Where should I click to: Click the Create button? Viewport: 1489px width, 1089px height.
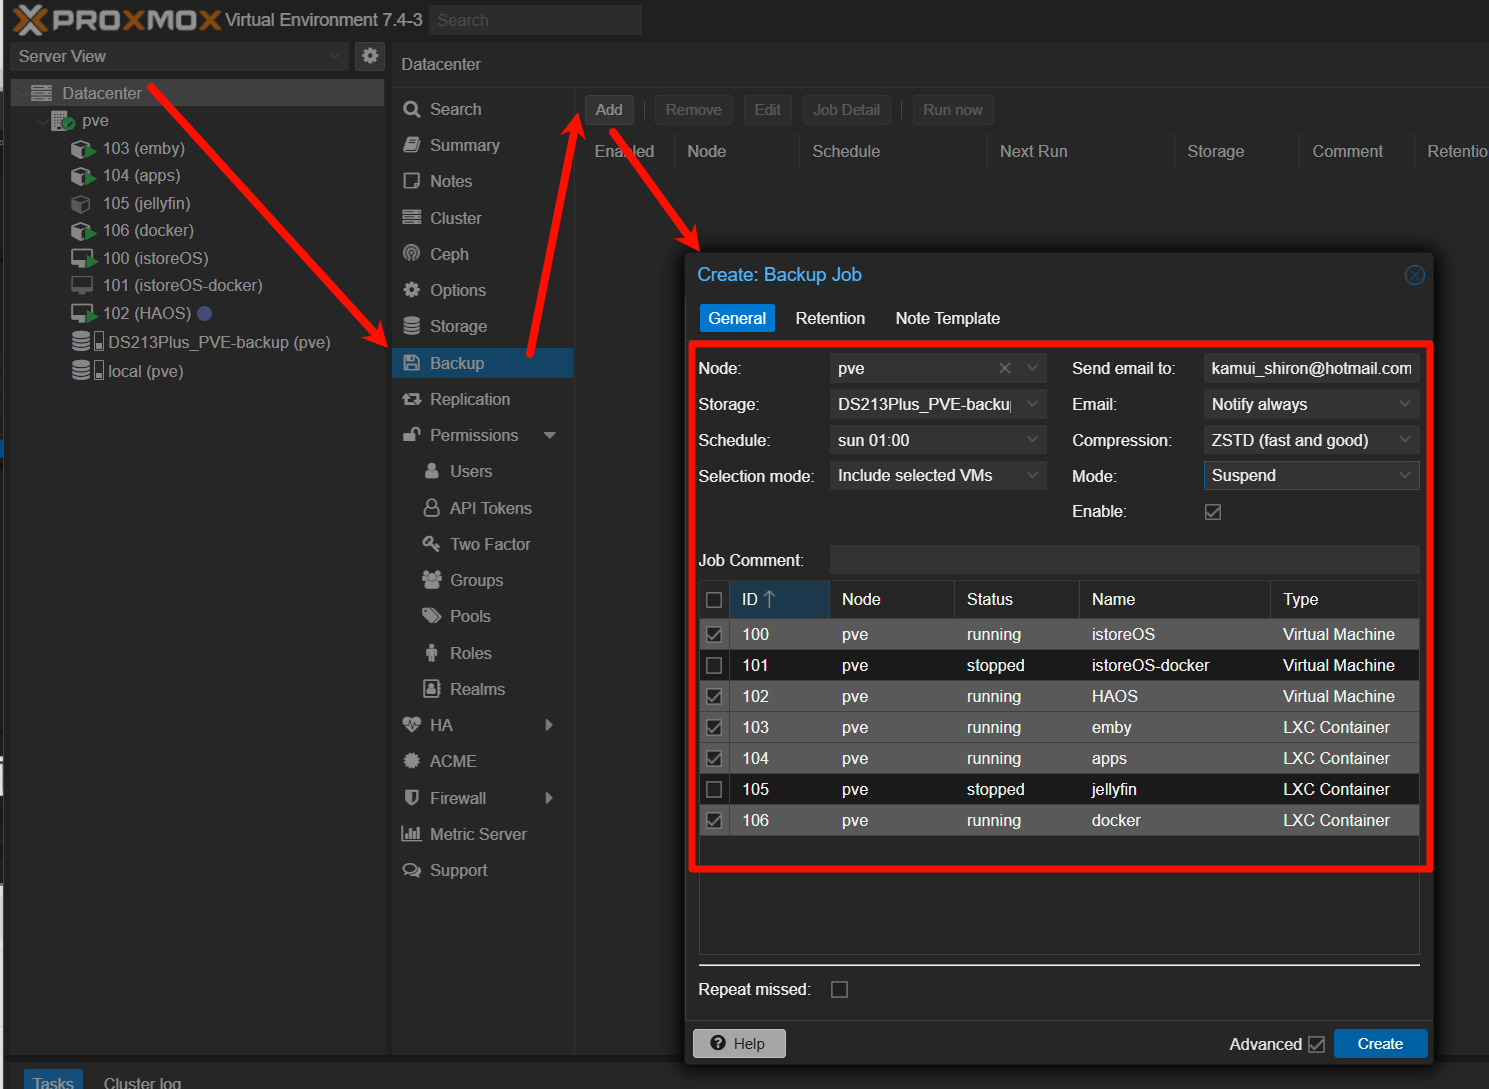[x=1380, y=1044]
